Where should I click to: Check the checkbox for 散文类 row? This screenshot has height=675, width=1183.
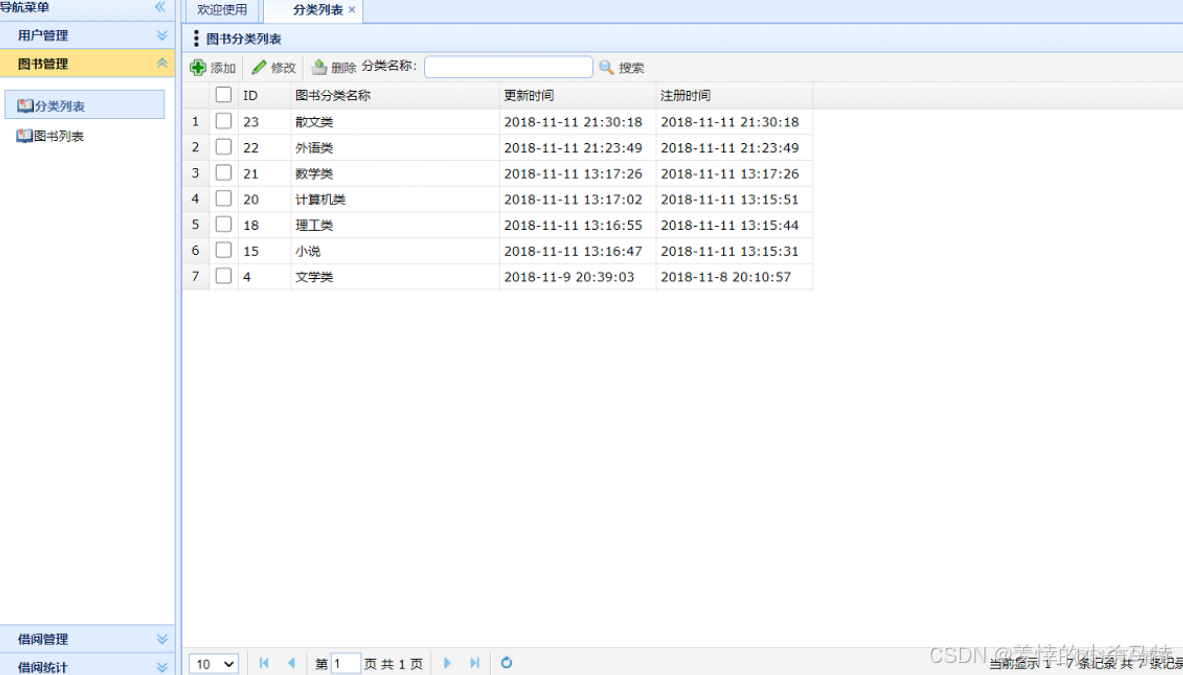[223, 121]
